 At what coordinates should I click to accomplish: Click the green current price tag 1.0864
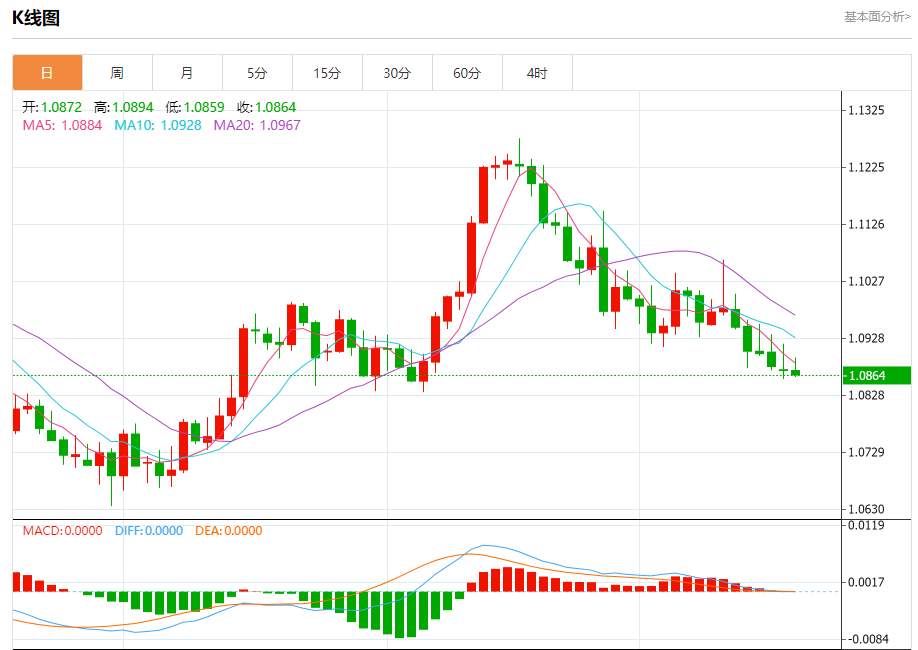[x=876, y=375]
